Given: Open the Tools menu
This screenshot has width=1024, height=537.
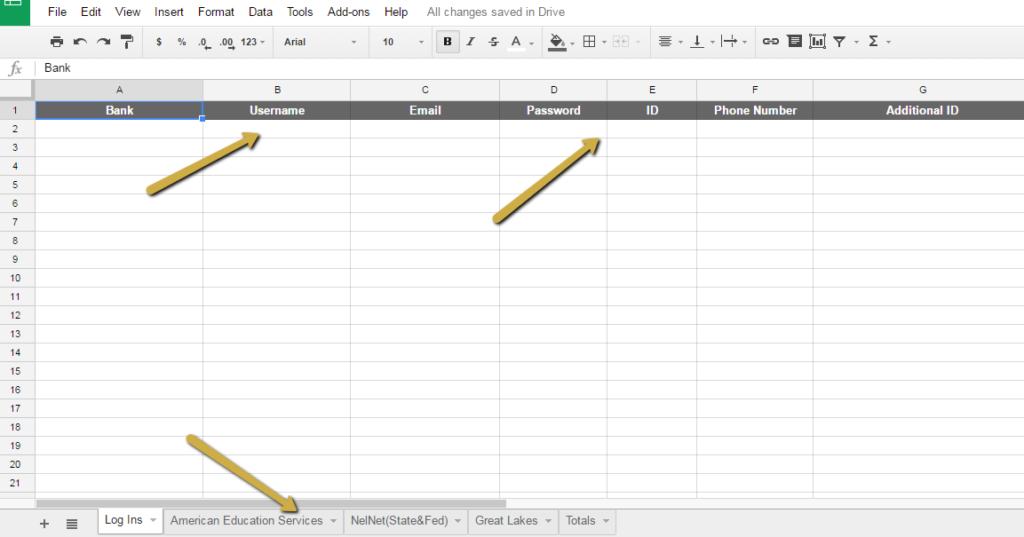Looking at the screenshot, I should pos(300,12).
